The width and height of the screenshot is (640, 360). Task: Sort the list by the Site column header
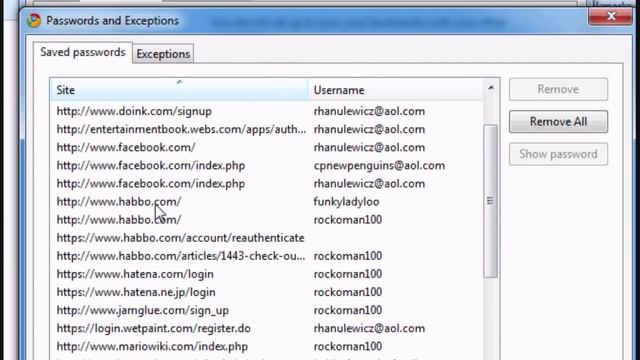point(179,90)
